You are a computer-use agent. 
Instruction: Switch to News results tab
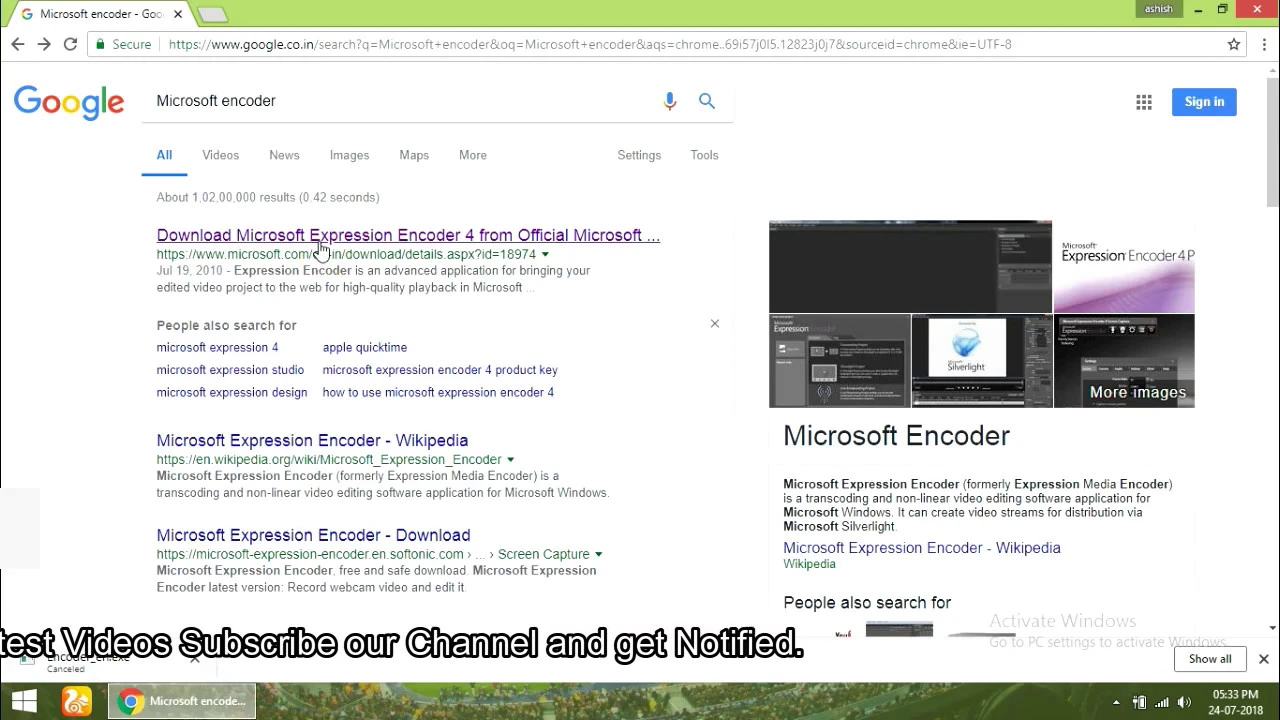(x=284, y=155)
